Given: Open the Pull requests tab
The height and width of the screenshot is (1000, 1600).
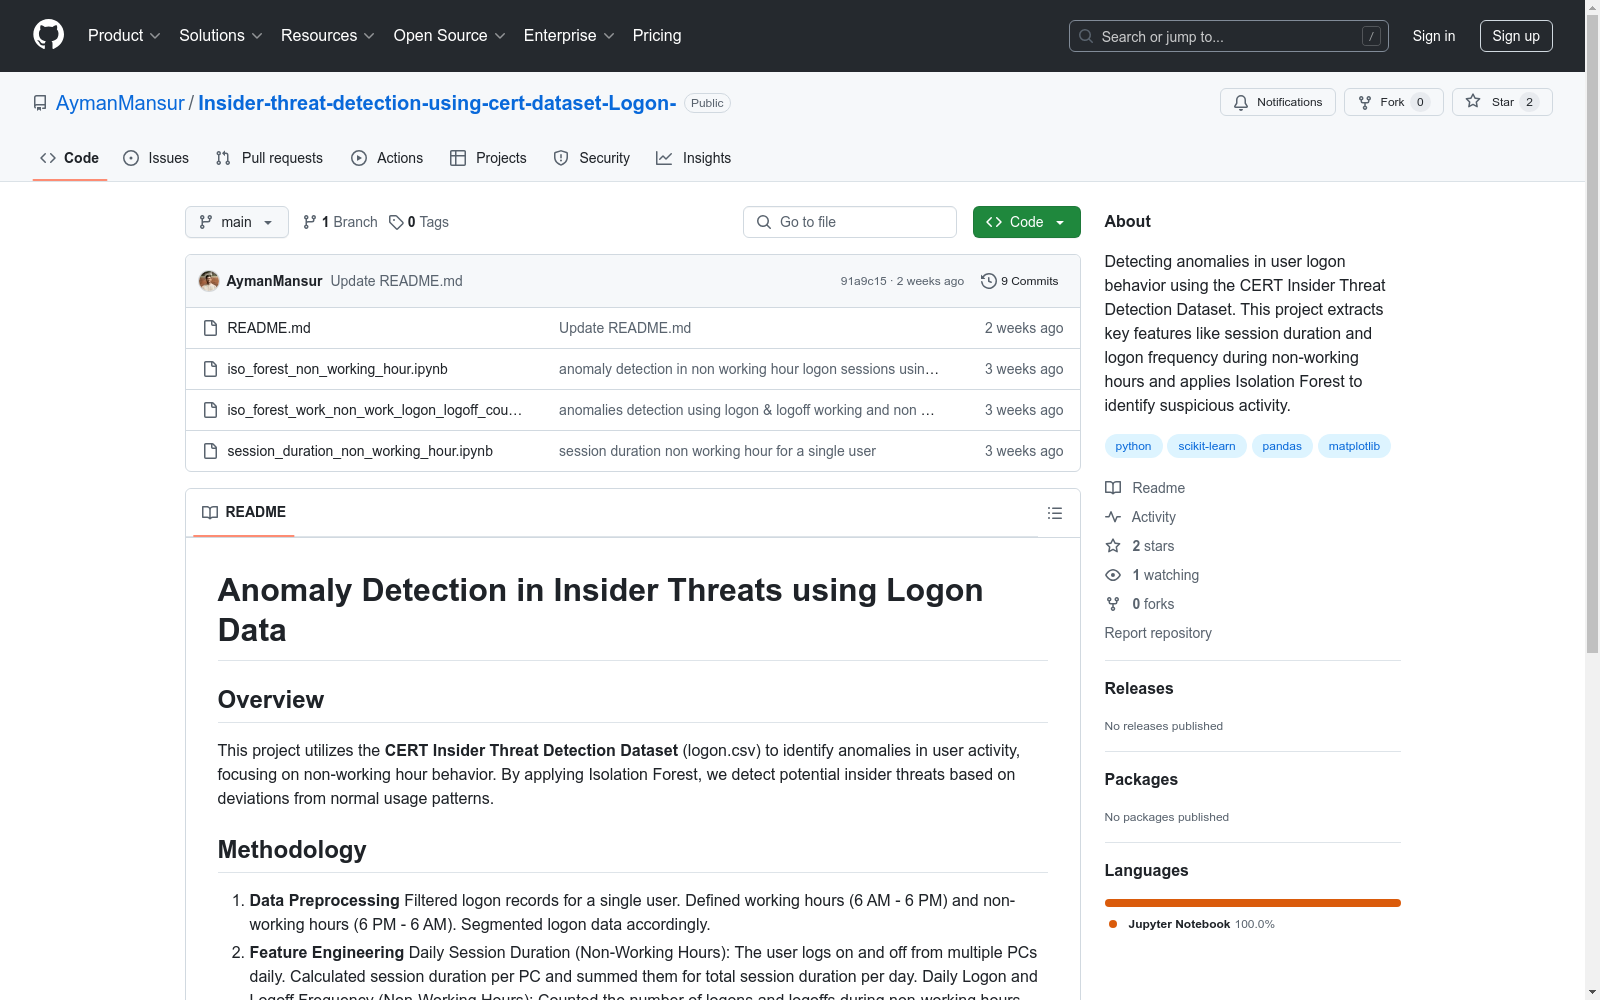Looking at the screenshot, I should (x=269, y=158).
